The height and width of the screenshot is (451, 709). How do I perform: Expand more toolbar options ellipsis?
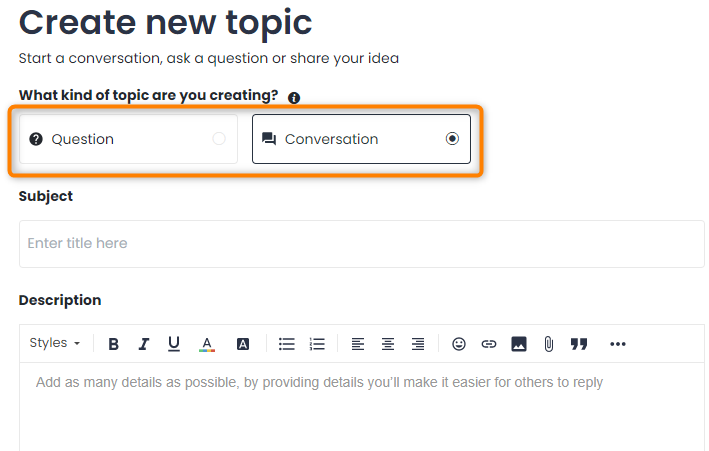(618, 344)
